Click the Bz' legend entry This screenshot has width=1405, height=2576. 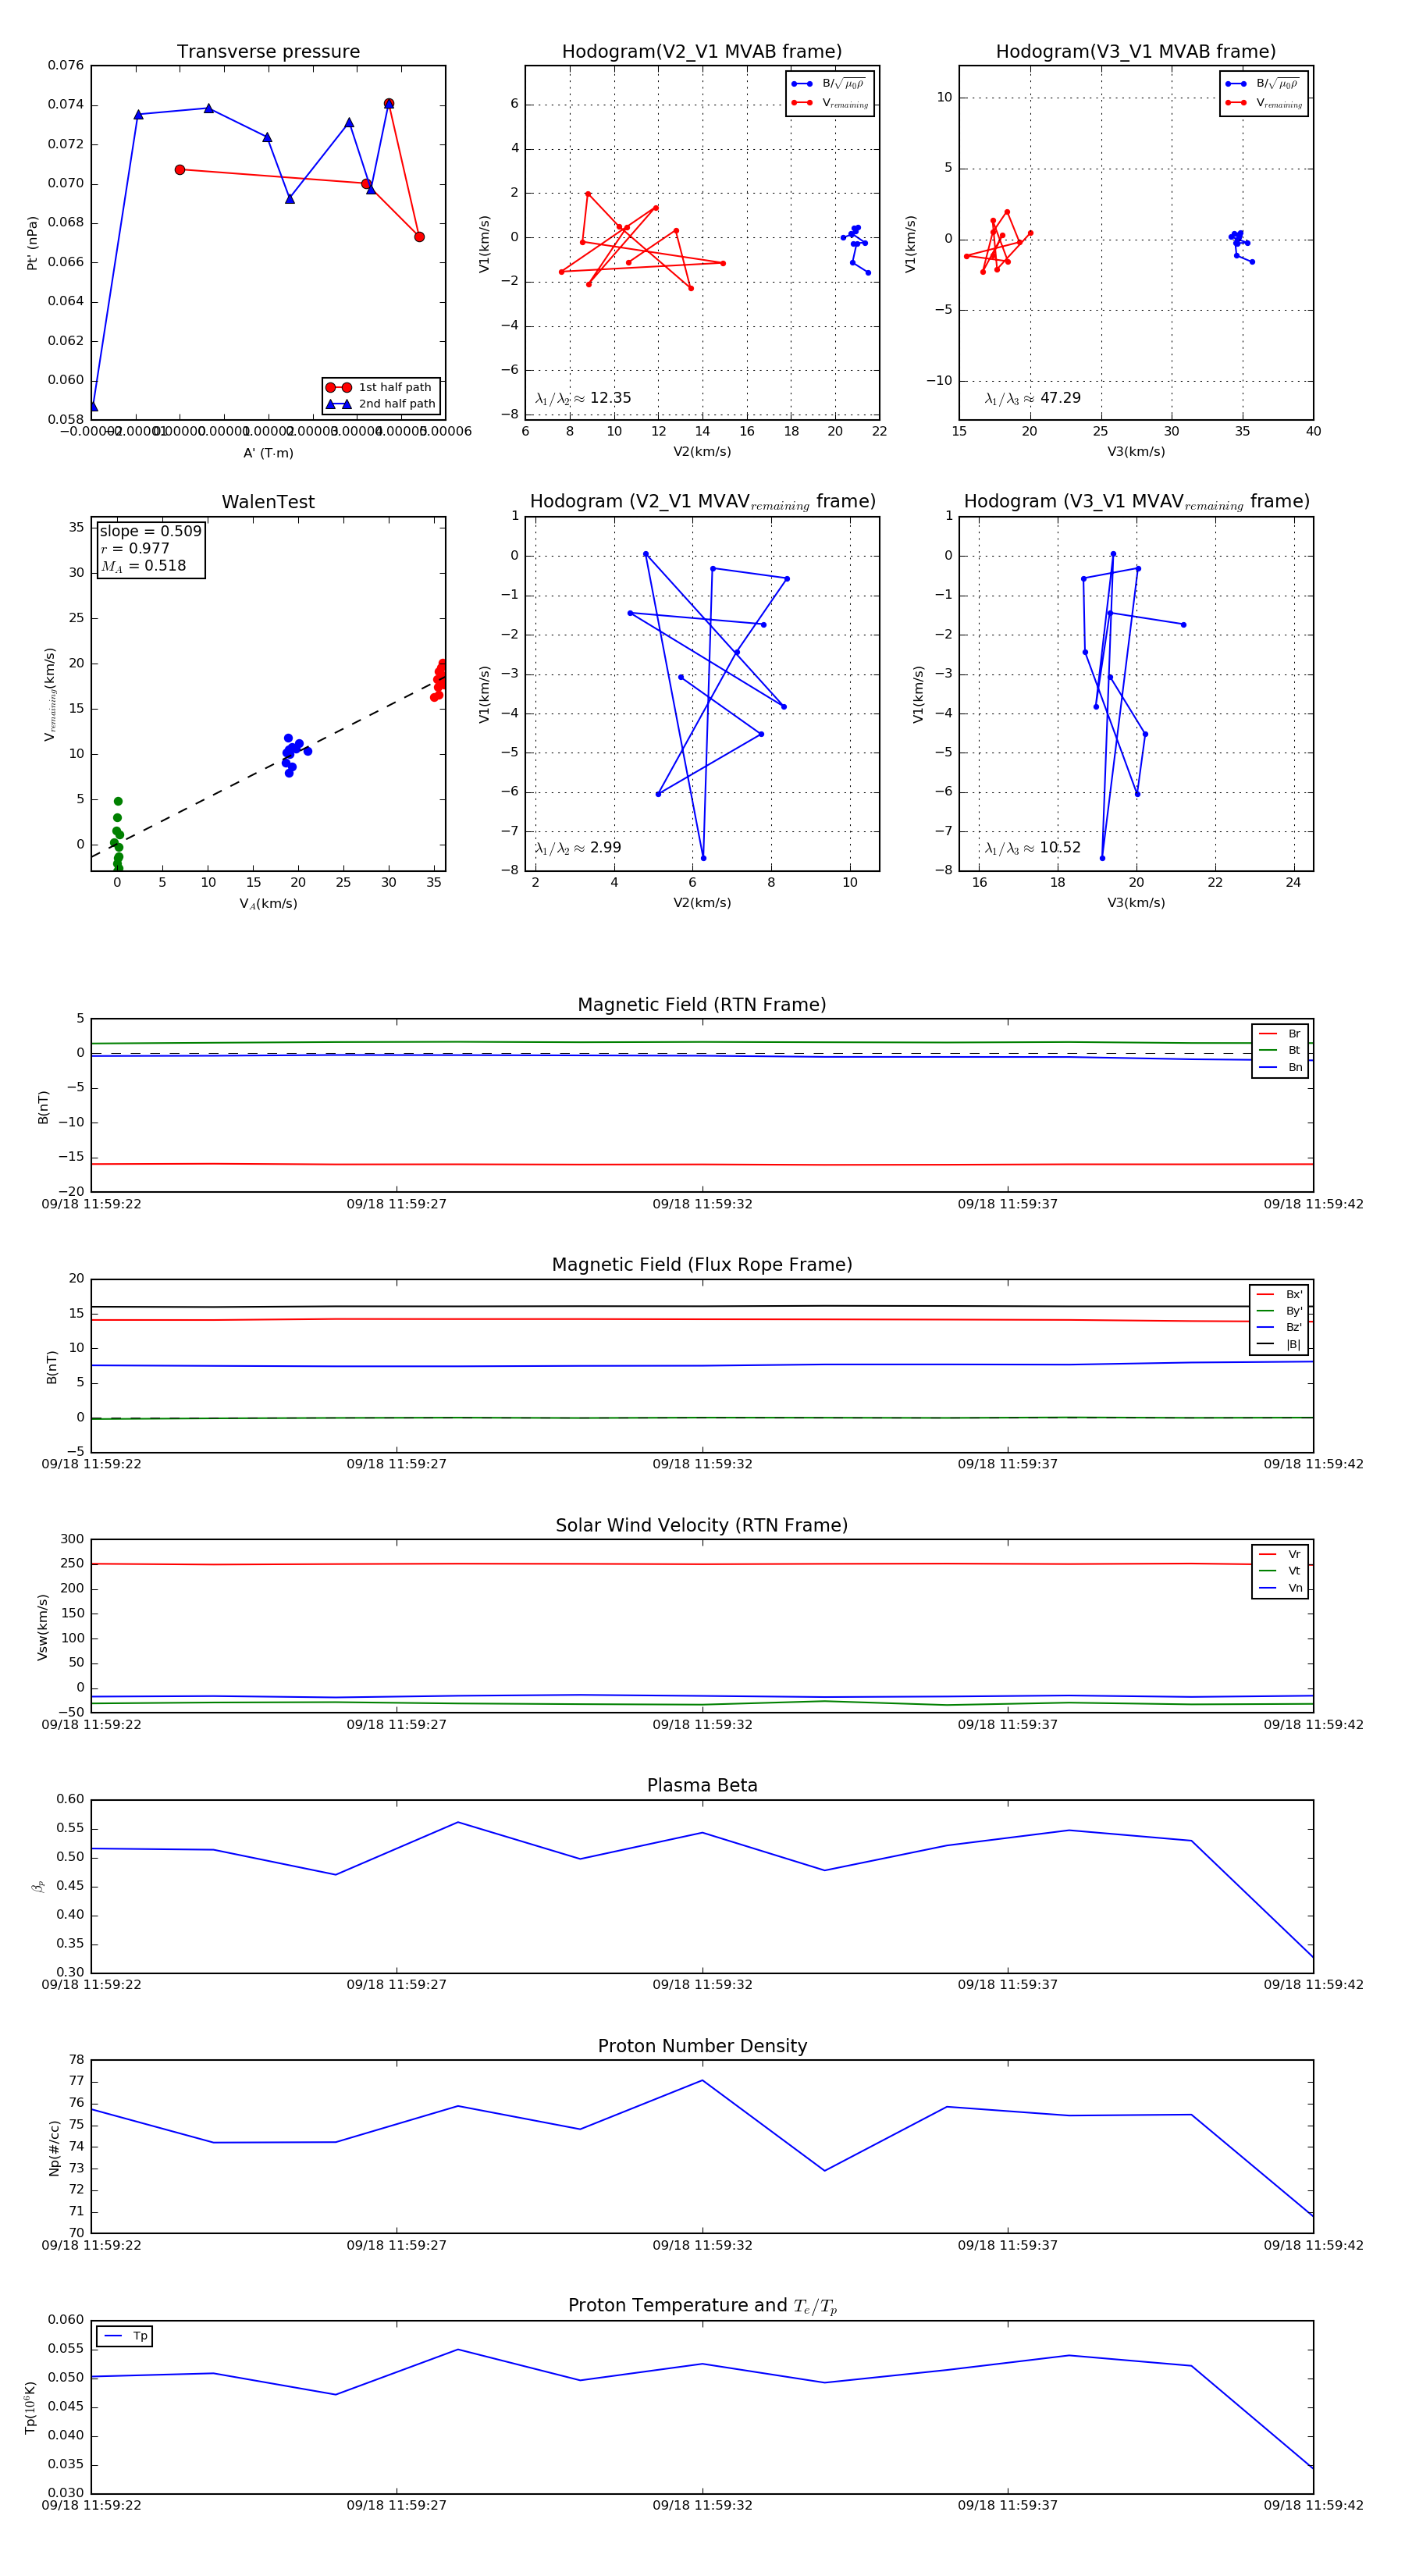coord(1279,1327)
